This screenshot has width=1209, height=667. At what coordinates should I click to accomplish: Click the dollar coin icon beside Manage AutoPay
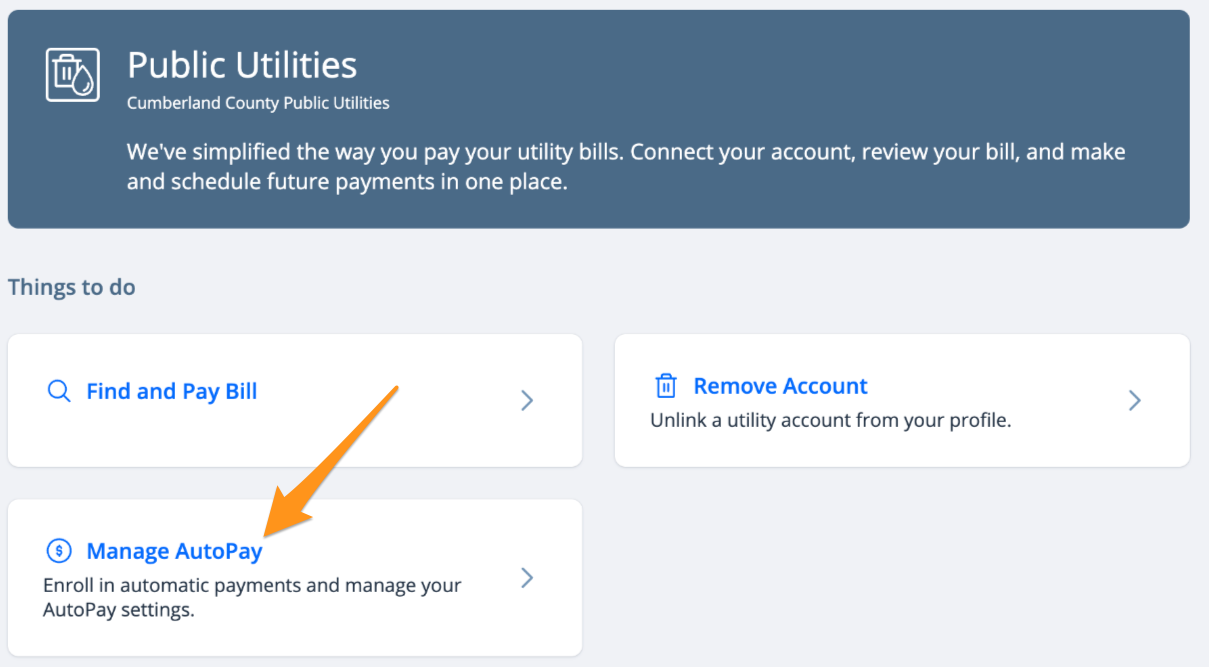[59, 551]
